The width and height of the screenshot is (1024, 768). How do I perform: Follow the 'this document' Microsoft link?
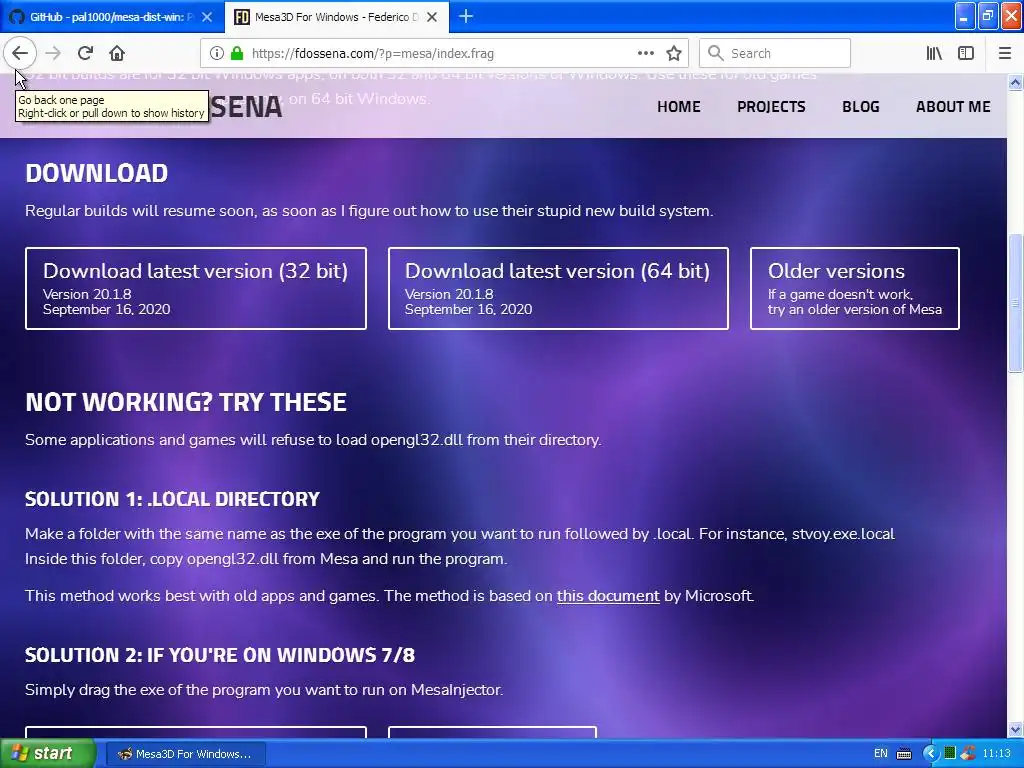pos(608,596)
